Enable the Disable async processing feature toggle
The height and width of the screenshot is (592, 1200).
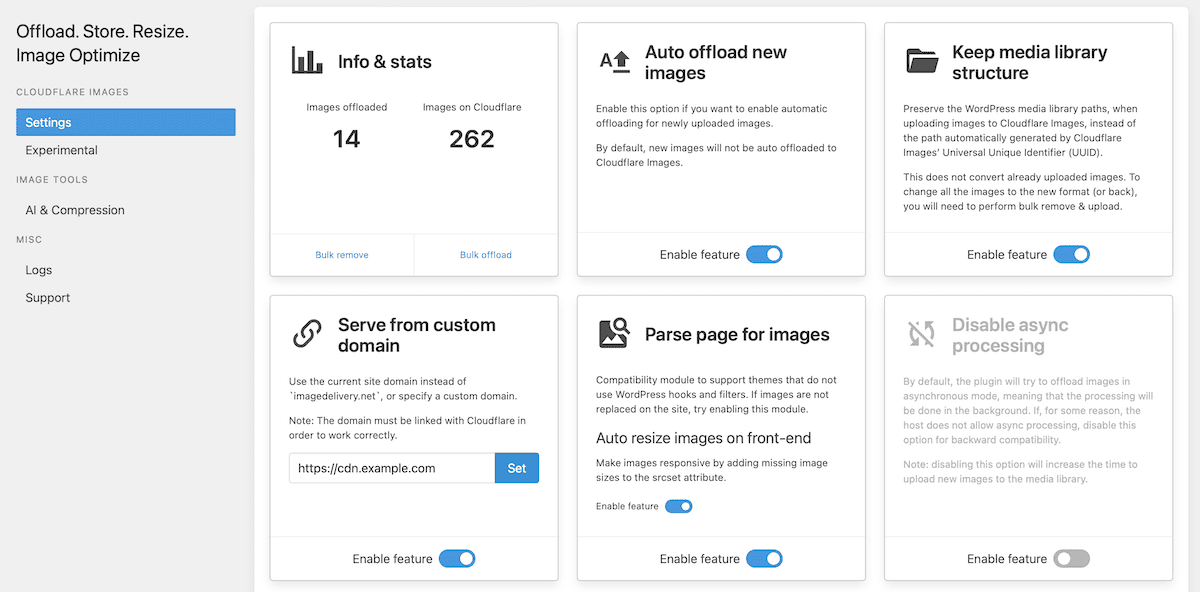coord(1071,559)
